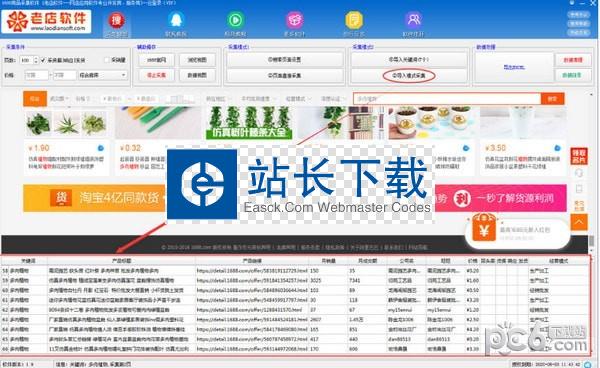Click the blue round icon beside price ¥1.90

point(101,148)
